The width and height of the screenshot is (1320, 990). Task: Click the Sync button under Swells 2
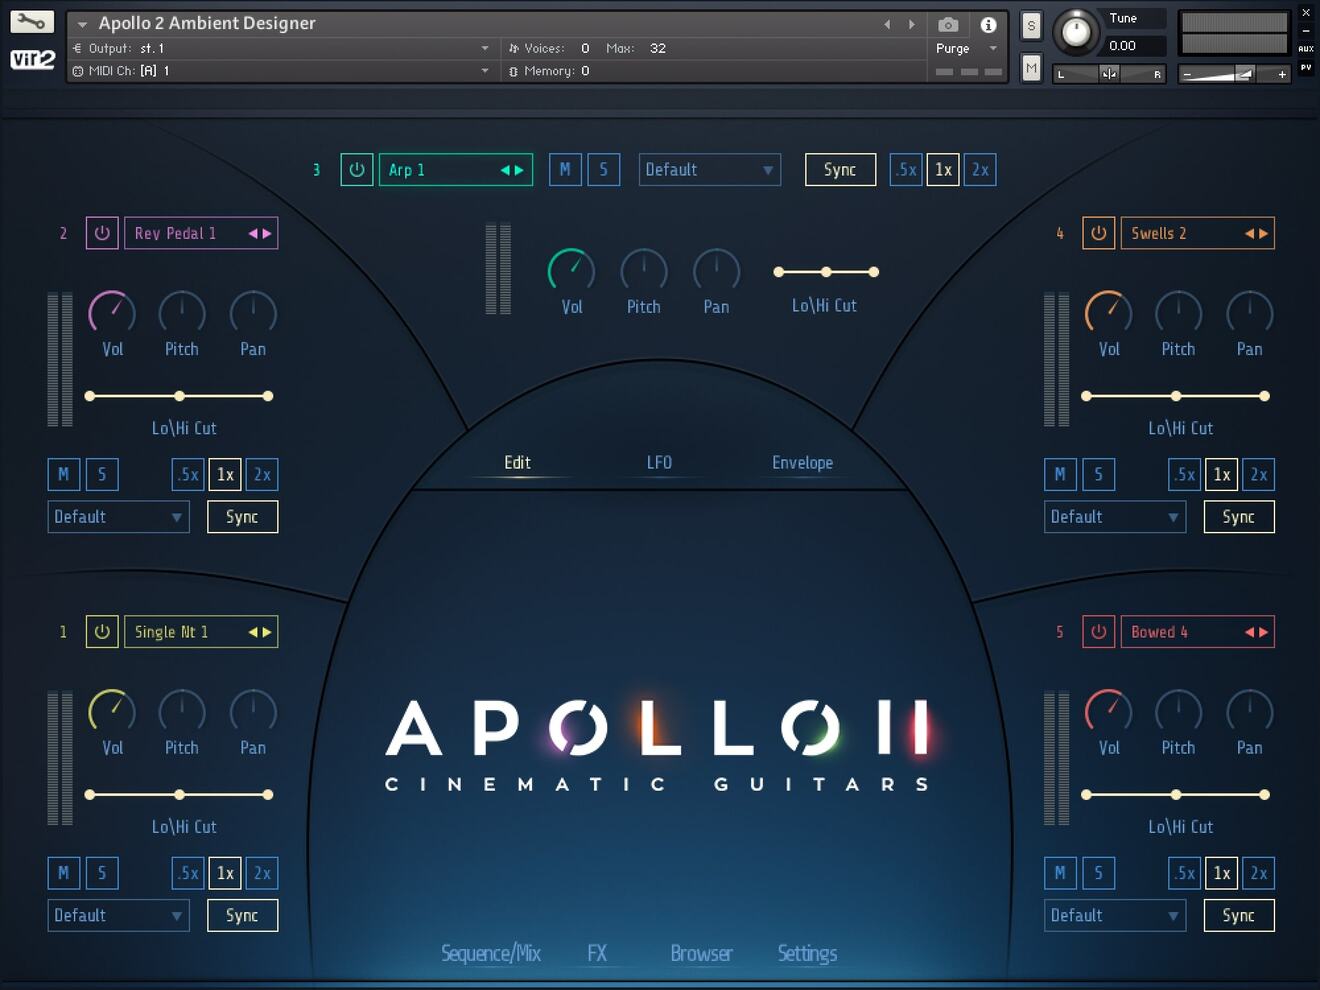(1238, 517)
